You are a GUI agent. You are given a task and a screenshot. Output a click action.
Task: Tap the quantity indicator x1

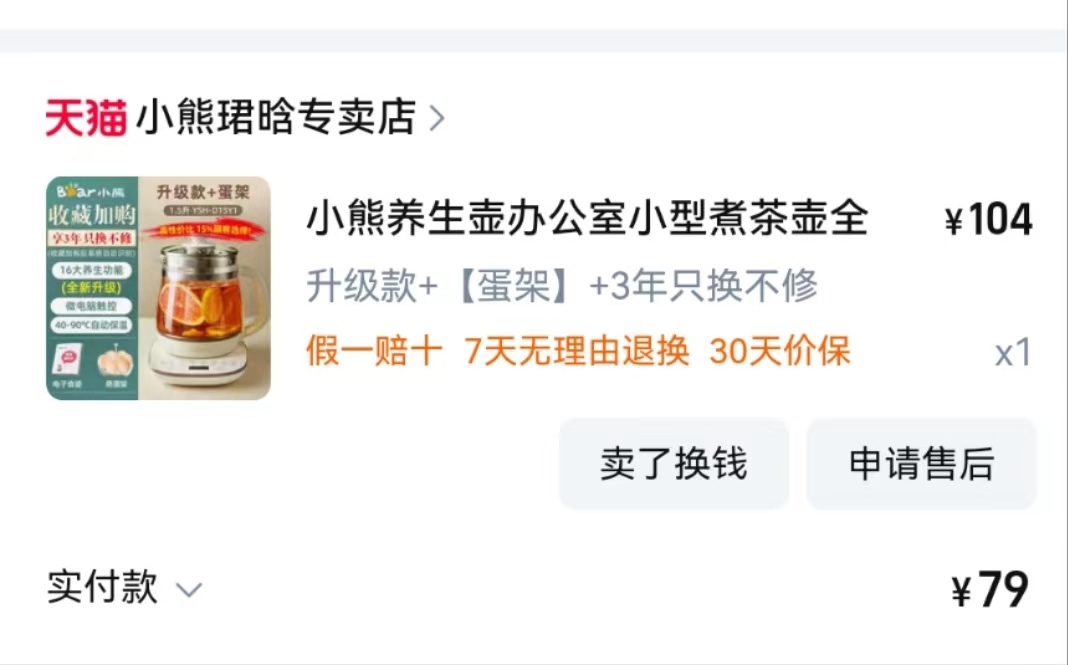pyautogui.click(x=1013, y=352)
